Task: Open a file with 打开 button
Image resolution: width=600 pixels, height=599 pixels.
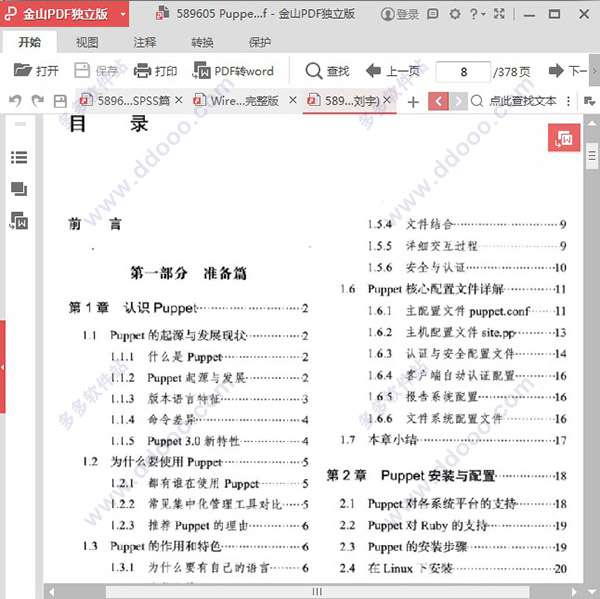Action: coord(36,71)
